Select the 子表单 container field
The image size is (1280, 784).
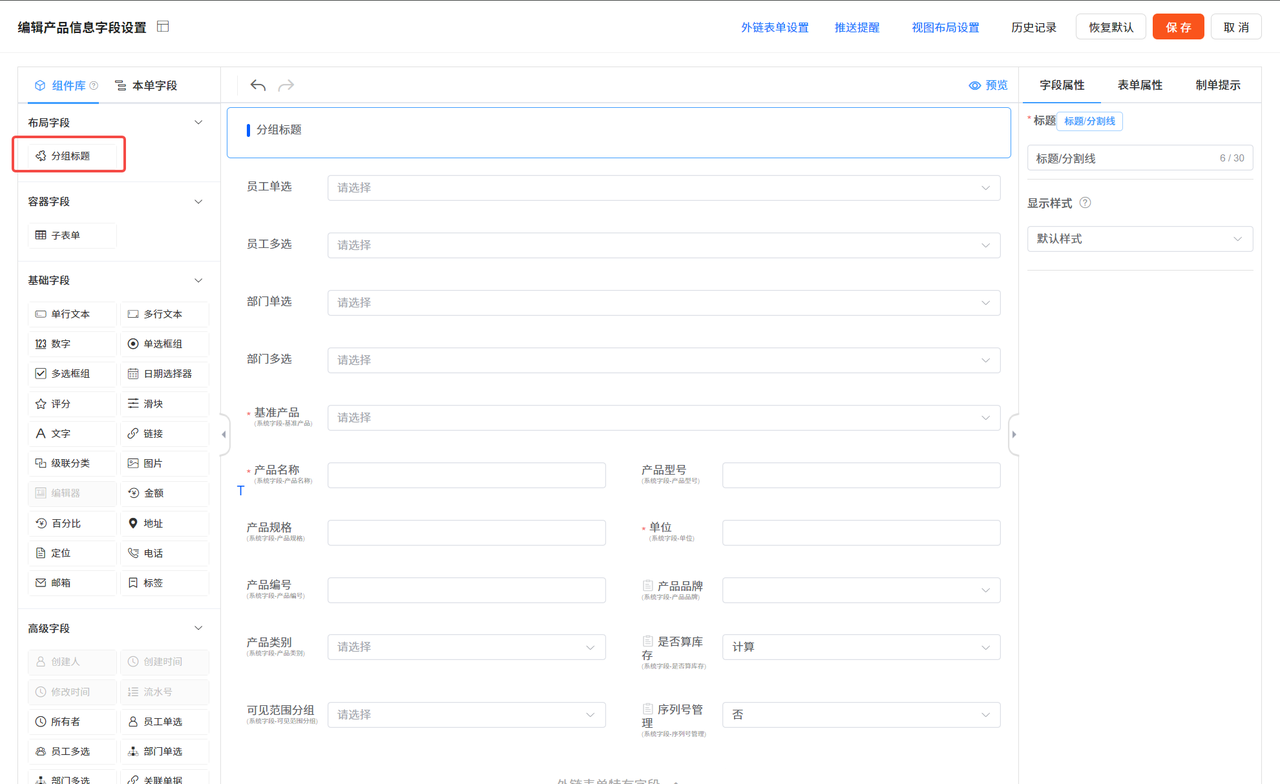point(71,235)
